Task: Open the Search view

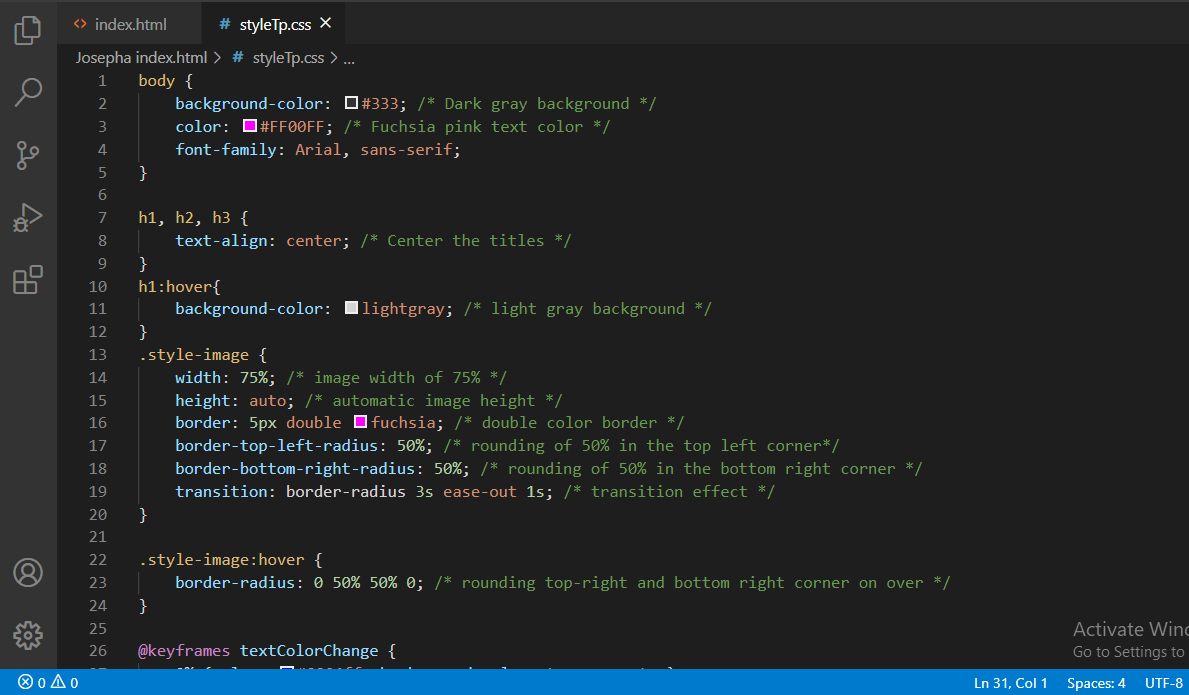Action: tap(28, 92)
